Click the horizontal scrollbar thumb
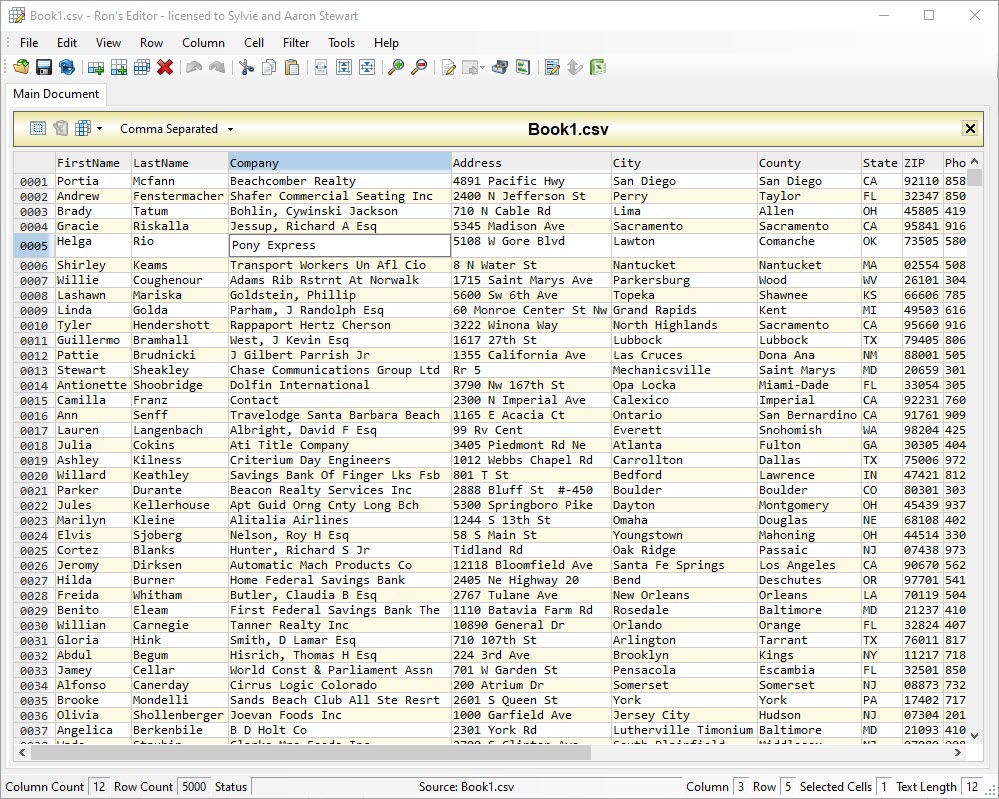 coord(311,752)
